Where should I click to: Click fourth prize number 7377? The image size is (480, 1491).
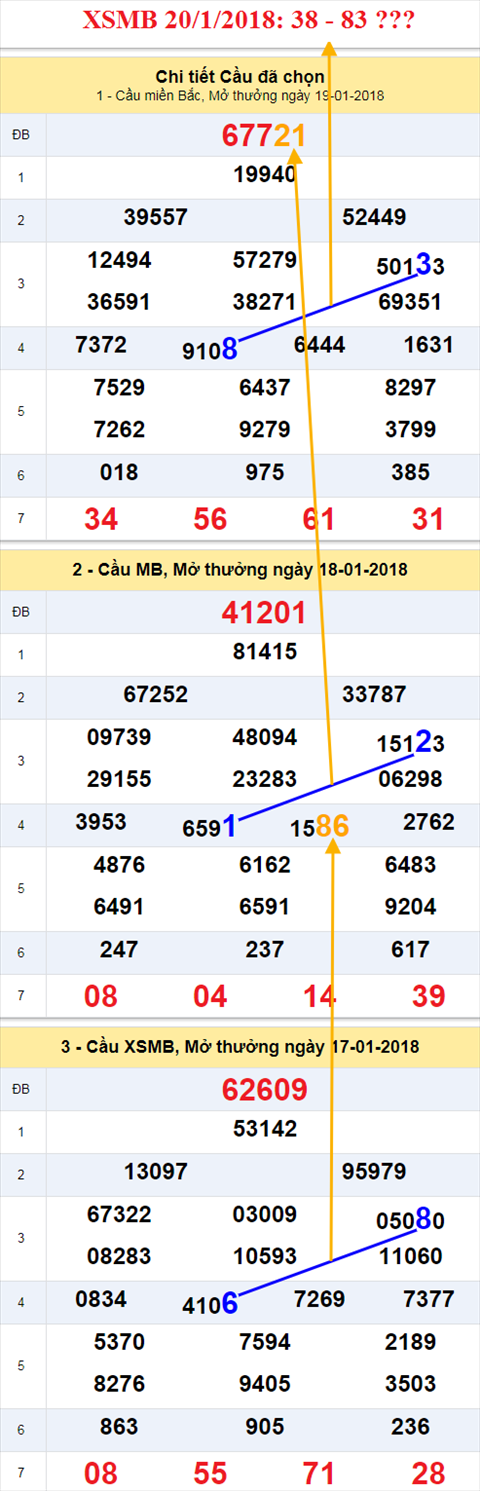(428, 1299)
